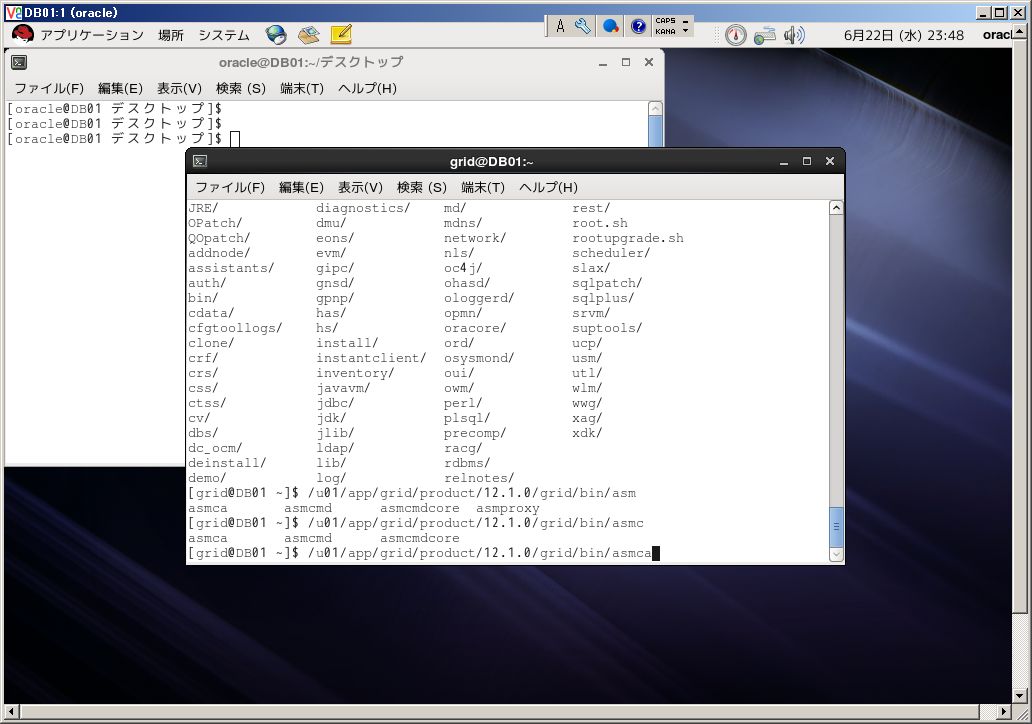1032x724 pixels.
Task: Click the blue help question icon
Action: [638, 26]
